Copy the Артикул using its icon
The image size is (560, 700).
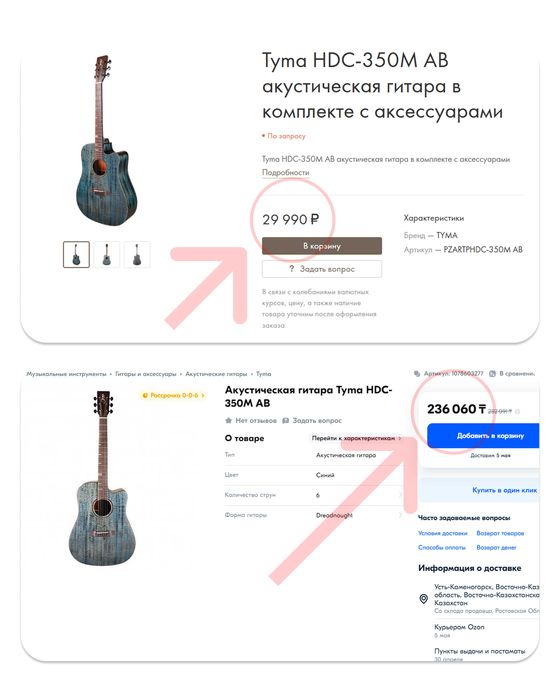coord(417,374)
